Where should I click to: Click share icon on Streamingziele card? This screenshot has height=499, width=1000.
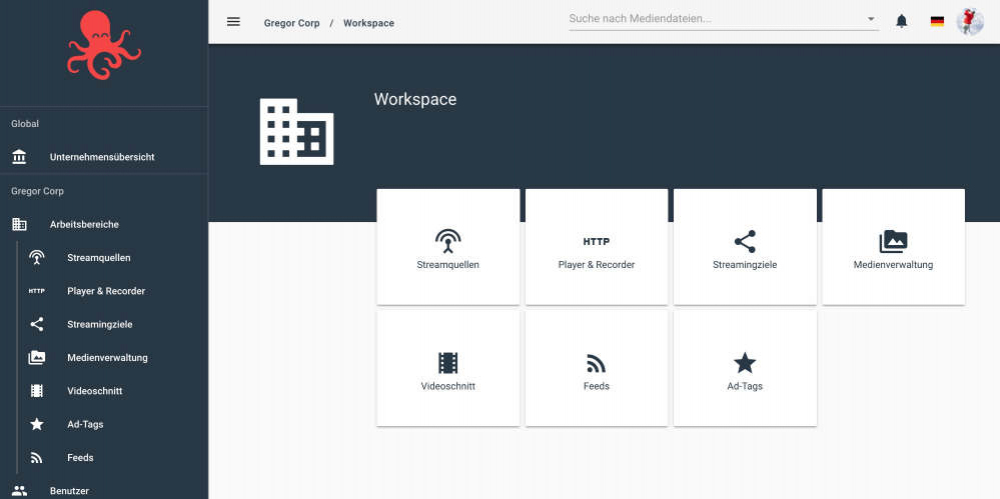tap(745, 242)
